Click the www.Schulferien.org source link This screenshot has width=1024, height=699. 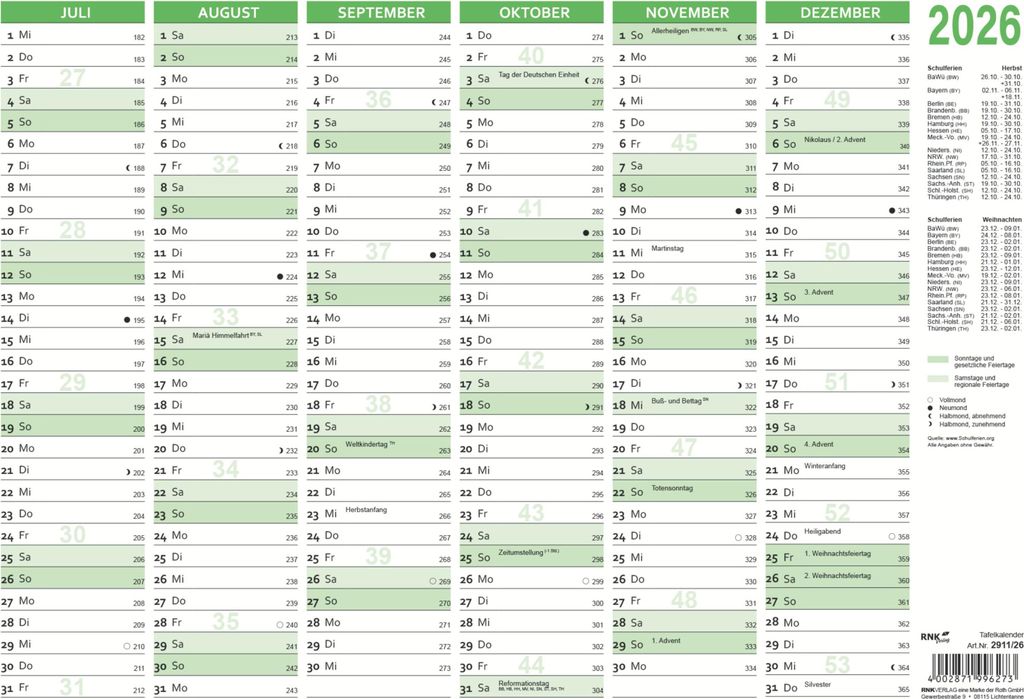970,438
